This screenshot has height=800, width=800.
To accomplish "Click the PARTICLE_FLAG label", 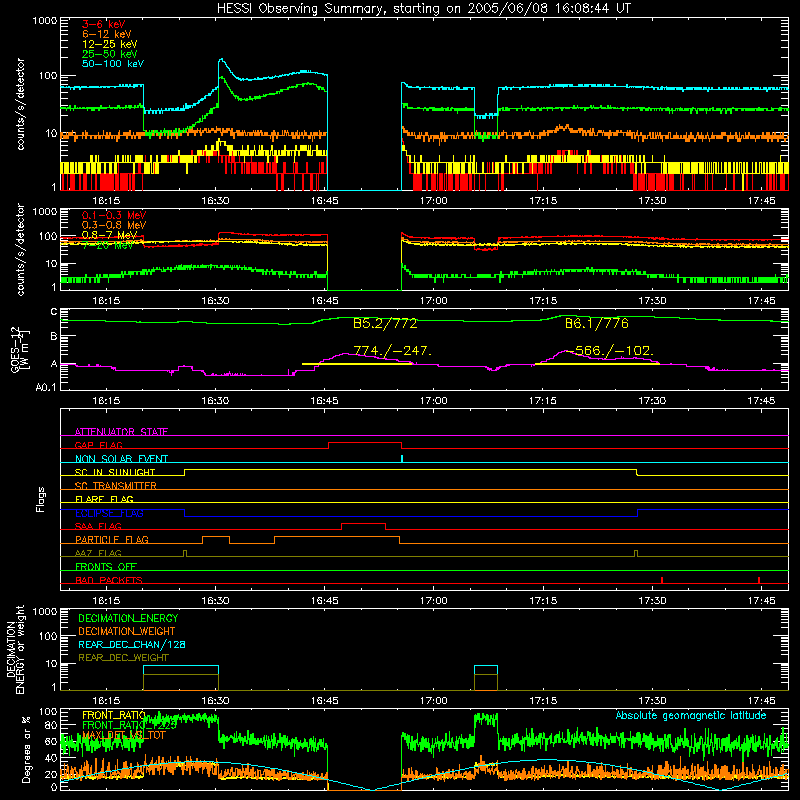I will tap(112, 539).
